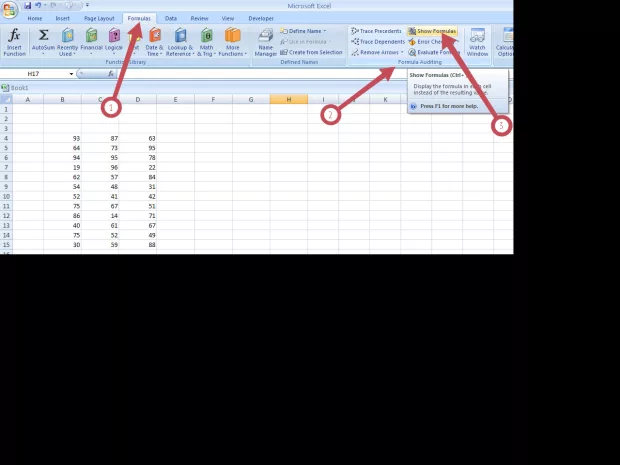Toggle Show Formulas button

point(432,31)
